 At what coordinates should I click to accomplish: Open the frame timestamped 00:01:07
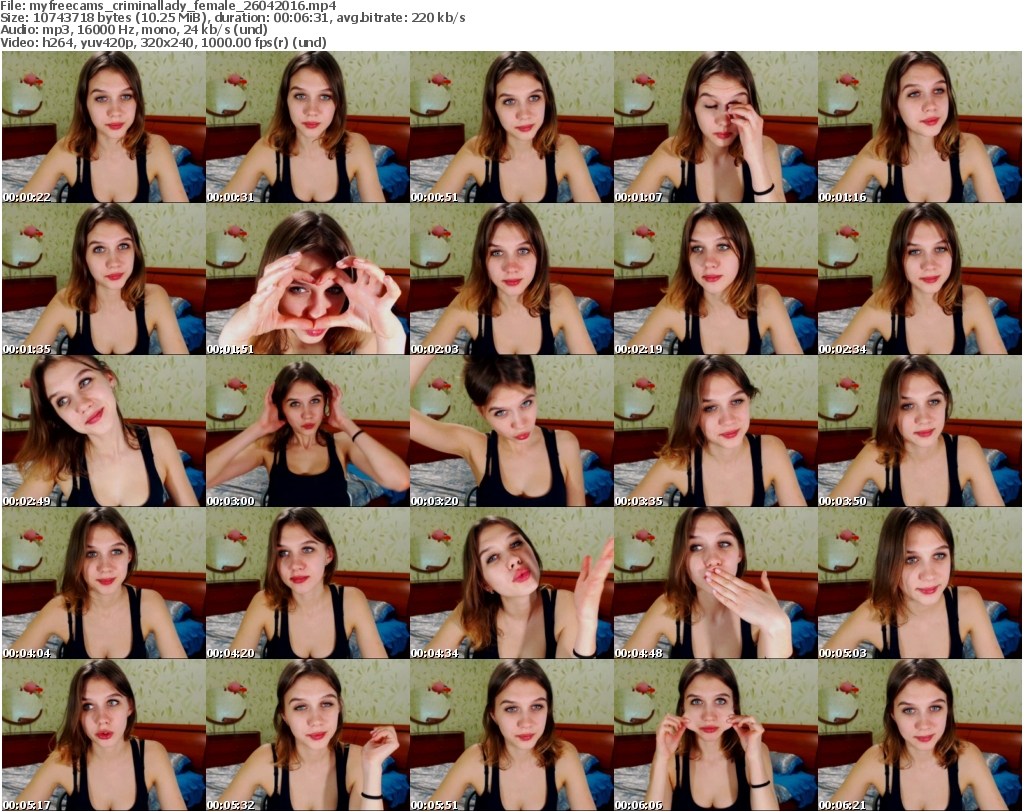coord(716,127)
